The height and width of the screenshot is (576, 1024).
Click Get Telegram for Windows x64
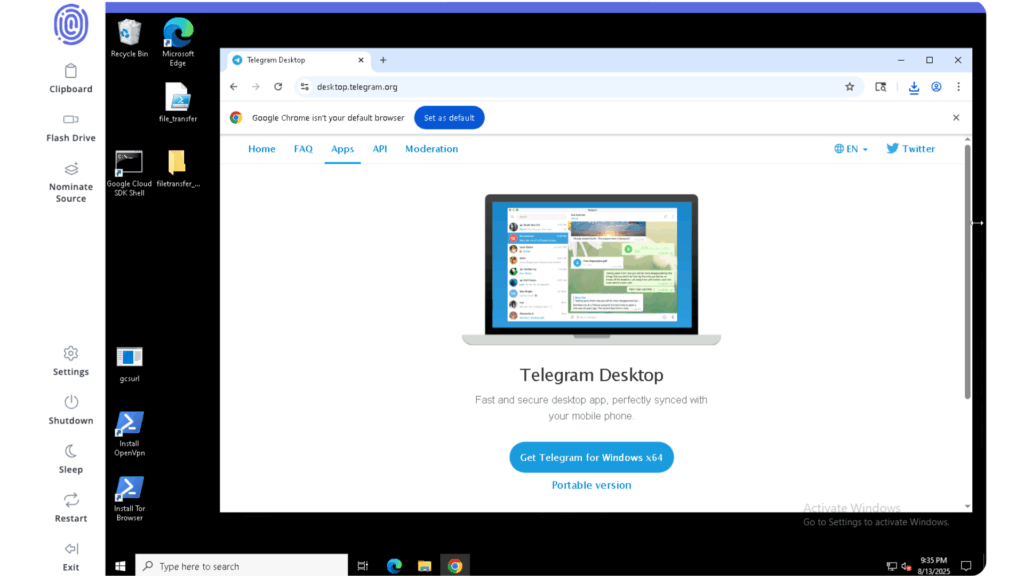click(592, 458)
